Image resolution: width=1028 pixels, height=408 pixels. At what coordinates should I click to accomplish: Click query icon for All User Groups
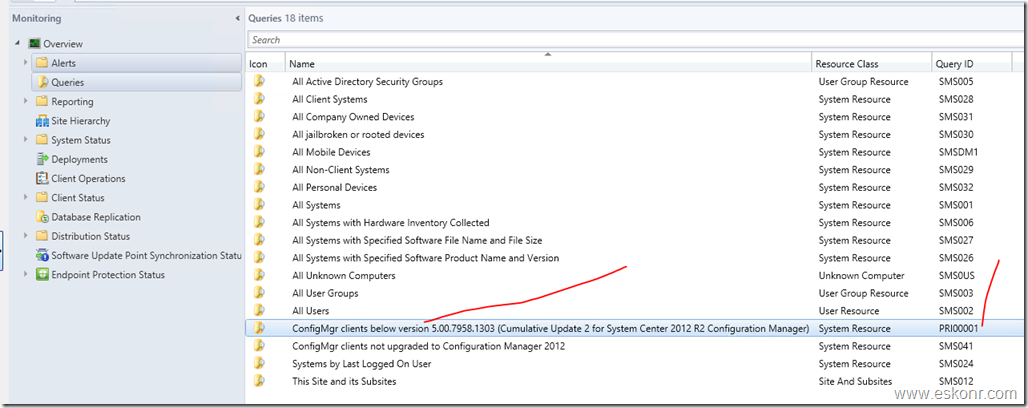coord(260,293)
